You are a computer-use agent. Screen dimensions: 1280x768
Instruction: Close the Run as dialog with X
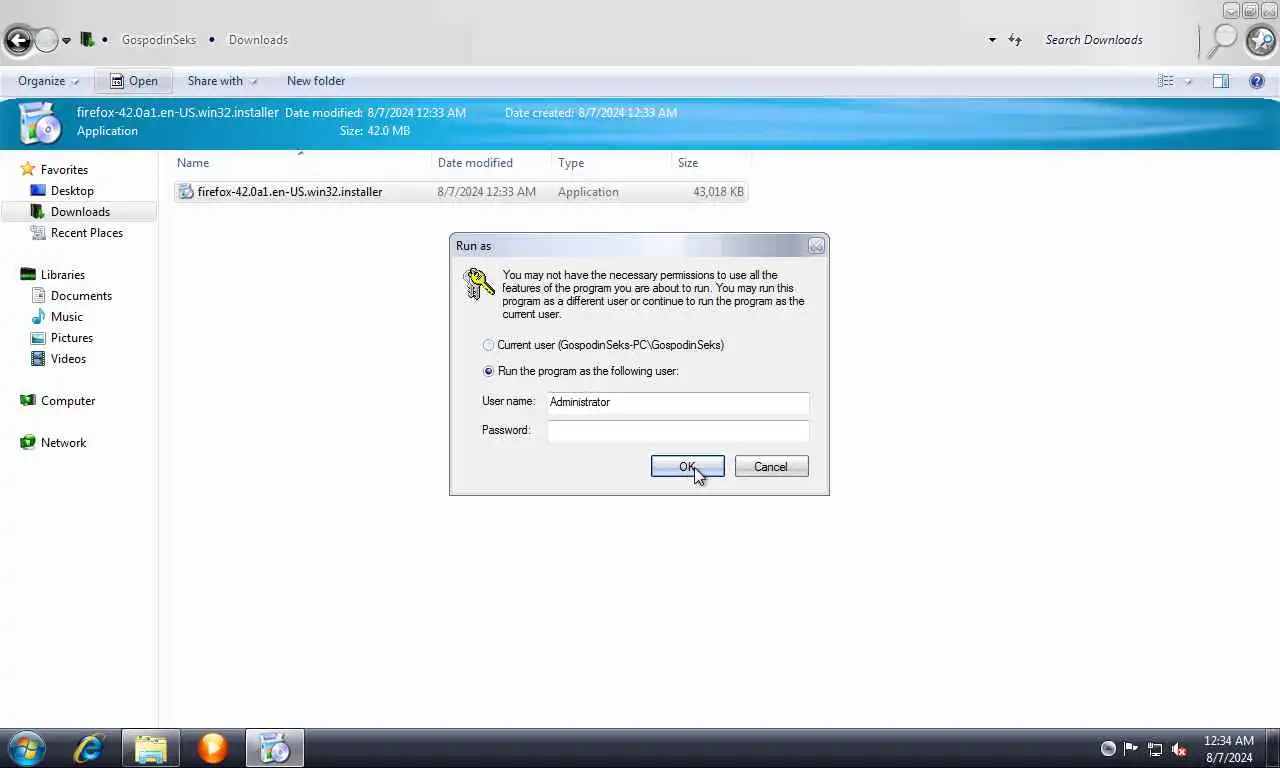coord(816,246)
